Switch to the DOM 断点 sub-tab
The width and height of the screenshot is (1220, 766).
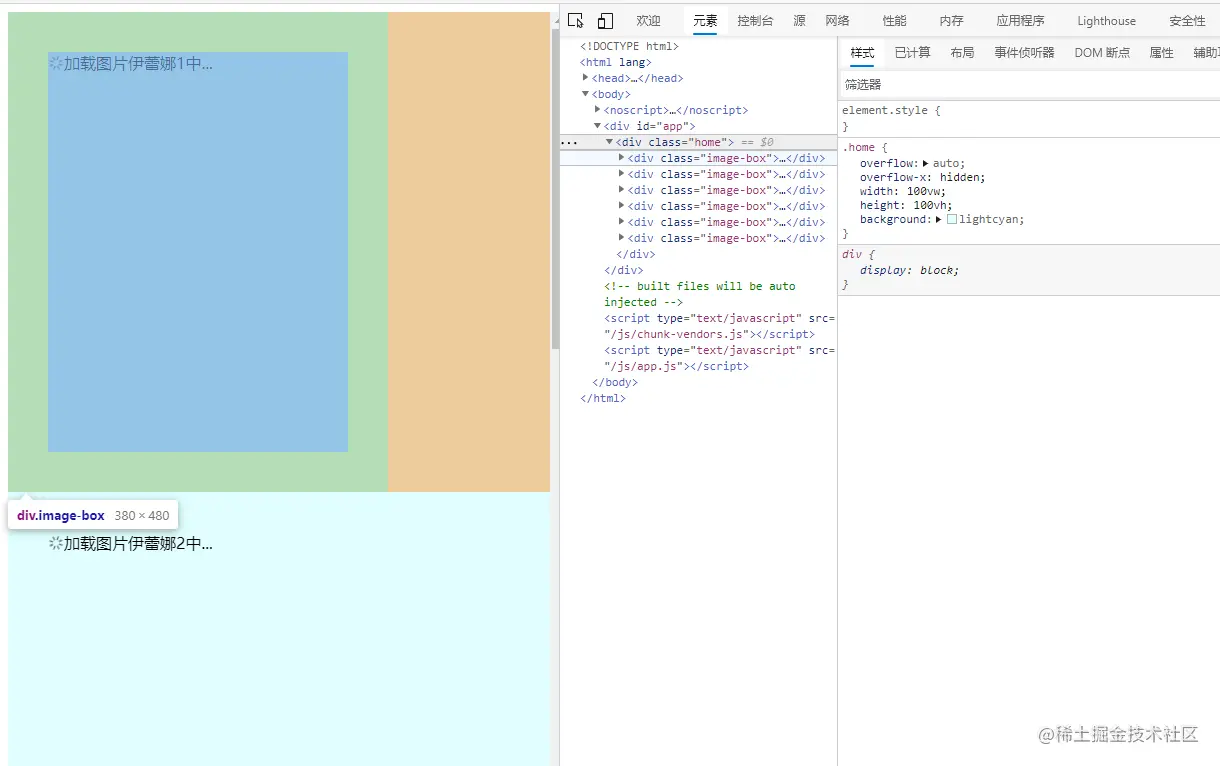(1102, 53)
